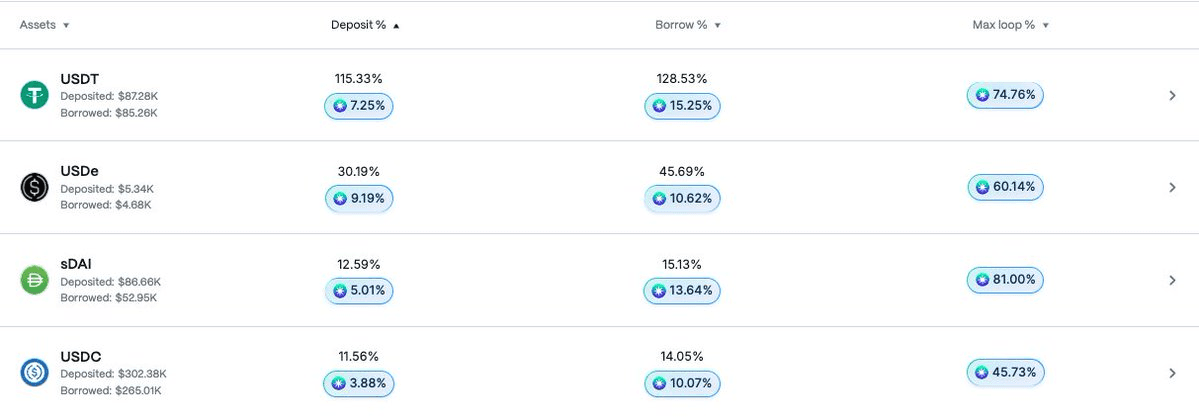The image size is (1199, 418).
Task: Click the USDe token icon
Action: (x=35, y=188)
